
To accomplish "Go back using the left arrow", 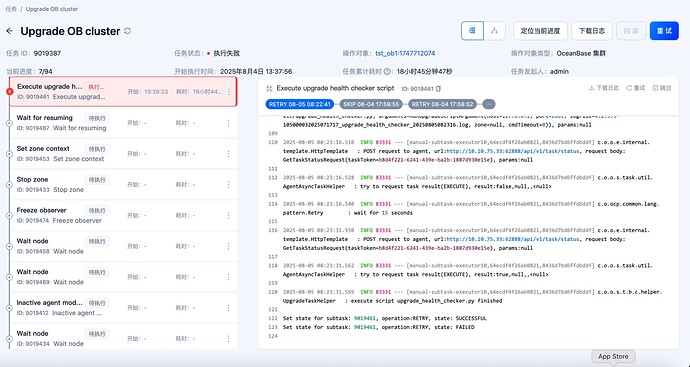I will coord(10,31).
